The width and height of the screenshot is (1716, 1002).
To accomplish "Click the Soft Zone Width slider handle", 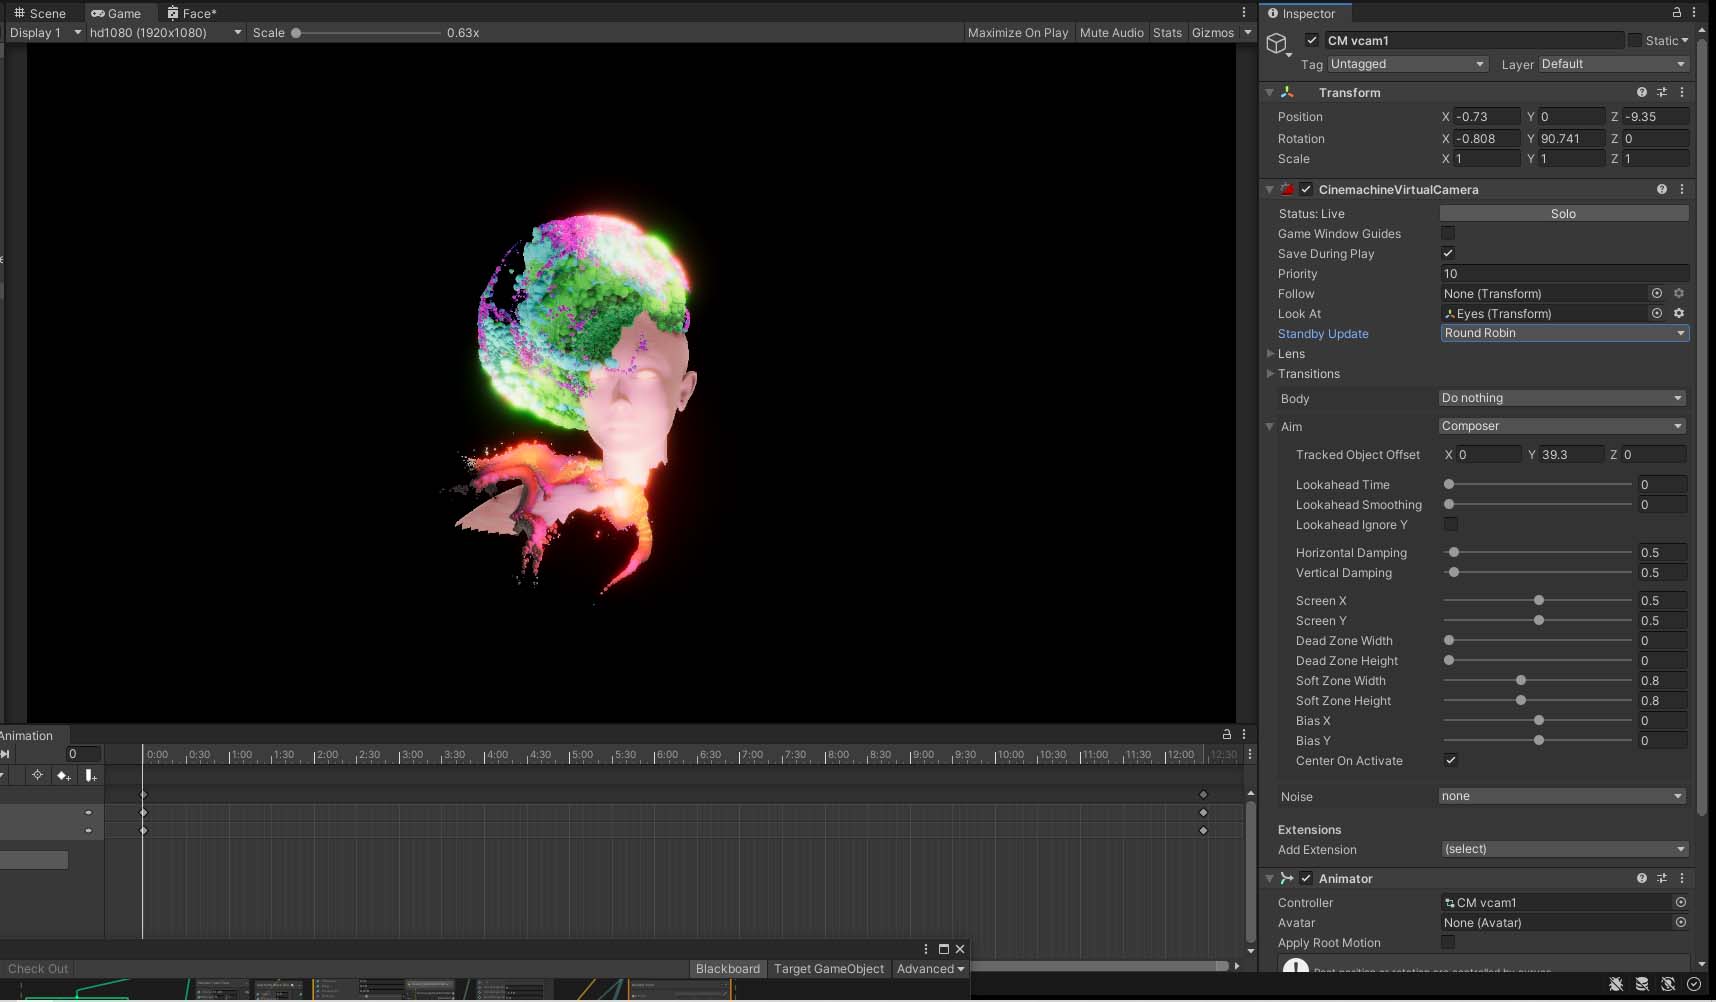I will 1521,680.
